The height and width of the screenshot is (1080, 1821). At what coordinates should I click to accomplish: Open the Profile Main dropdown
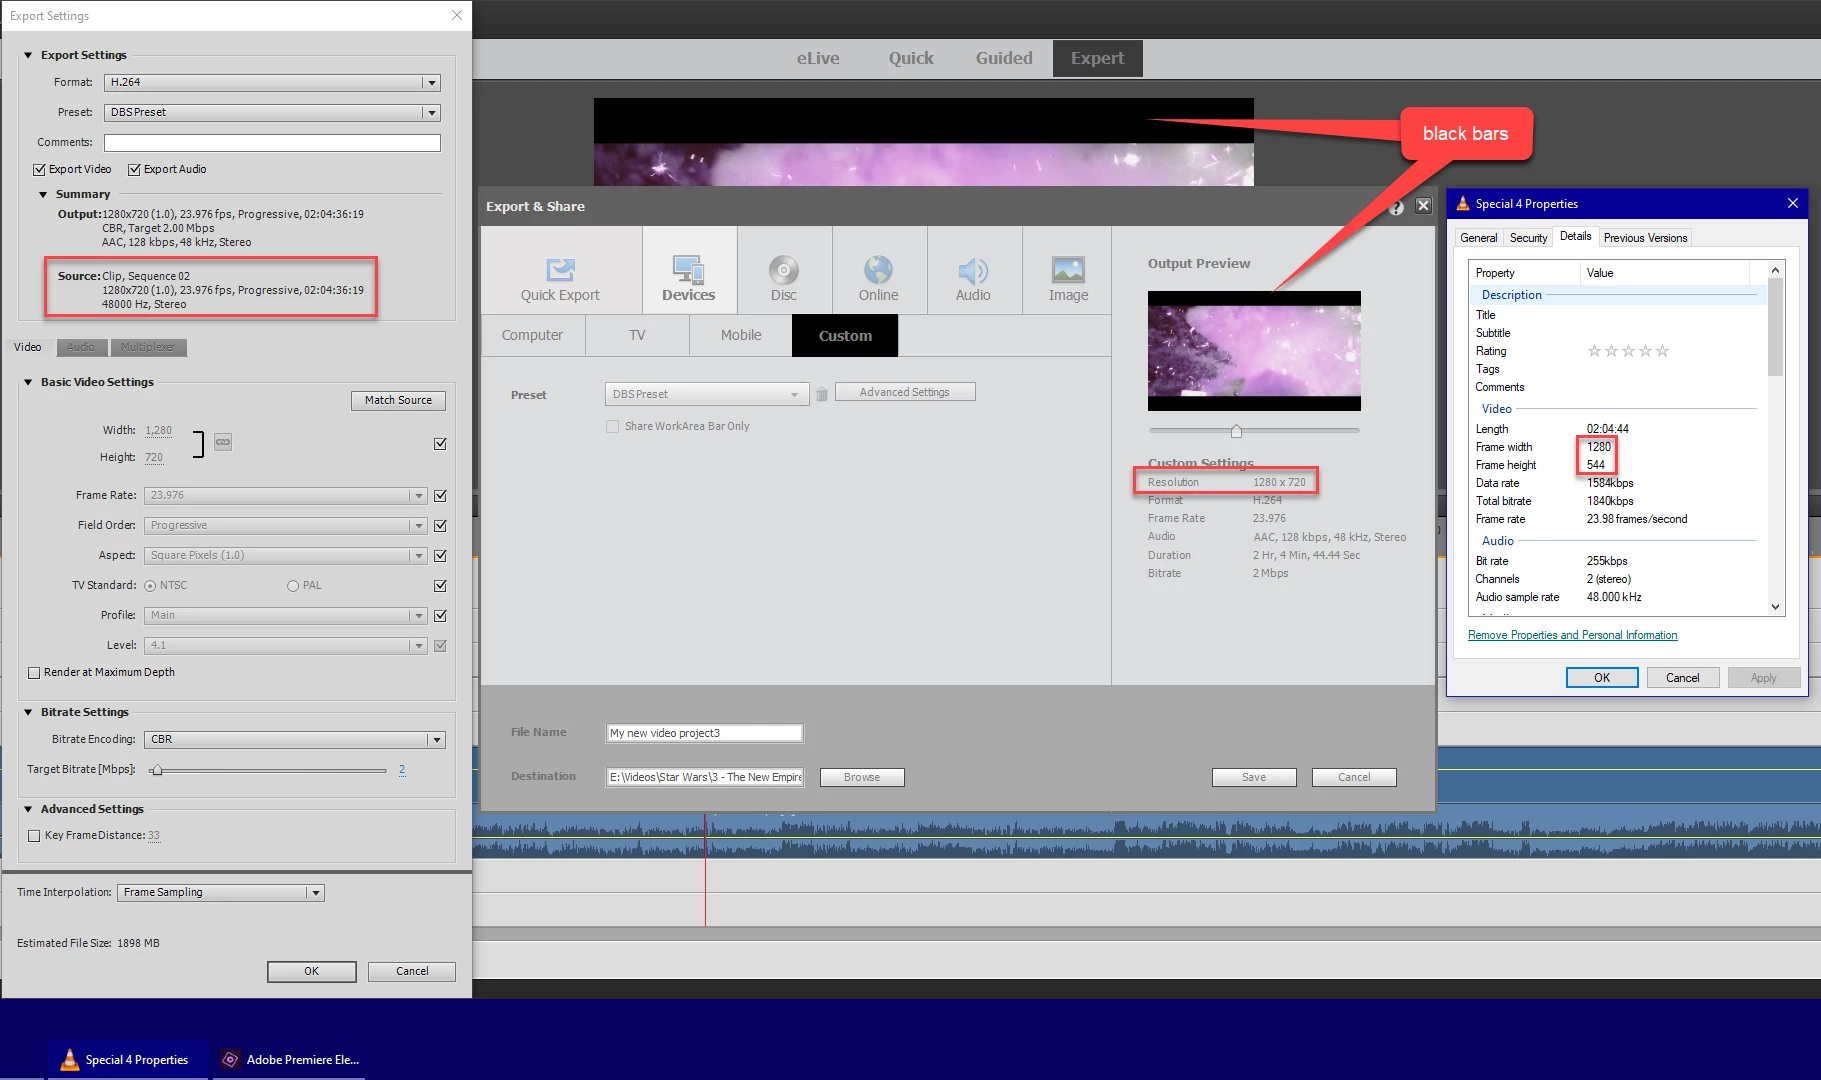coord(285,616)
